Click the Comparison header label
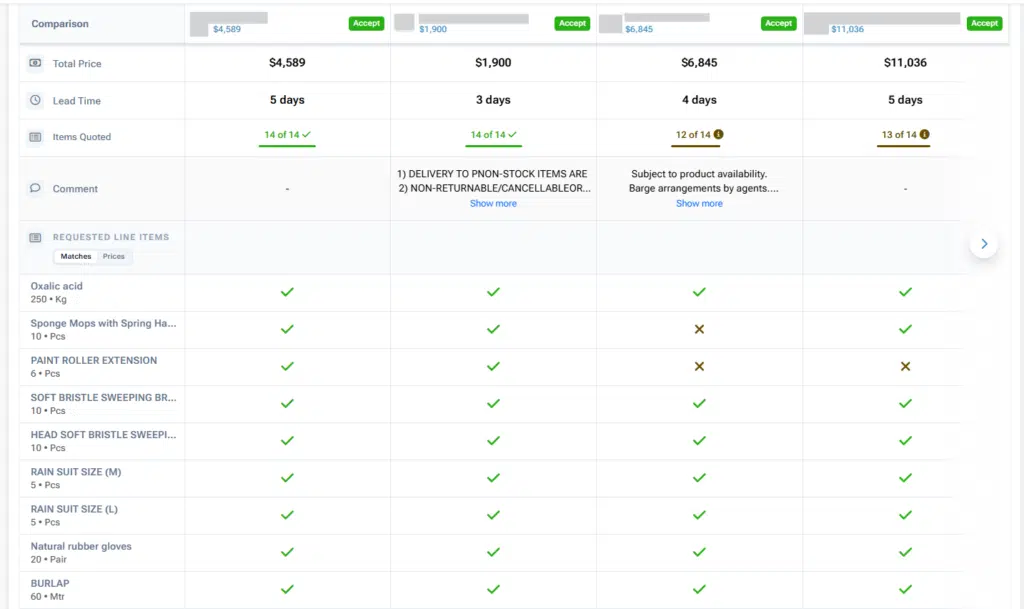Image resolution: width=1024 pixels, height=609 pixels. pyautogui.click(x=59, y=23)
